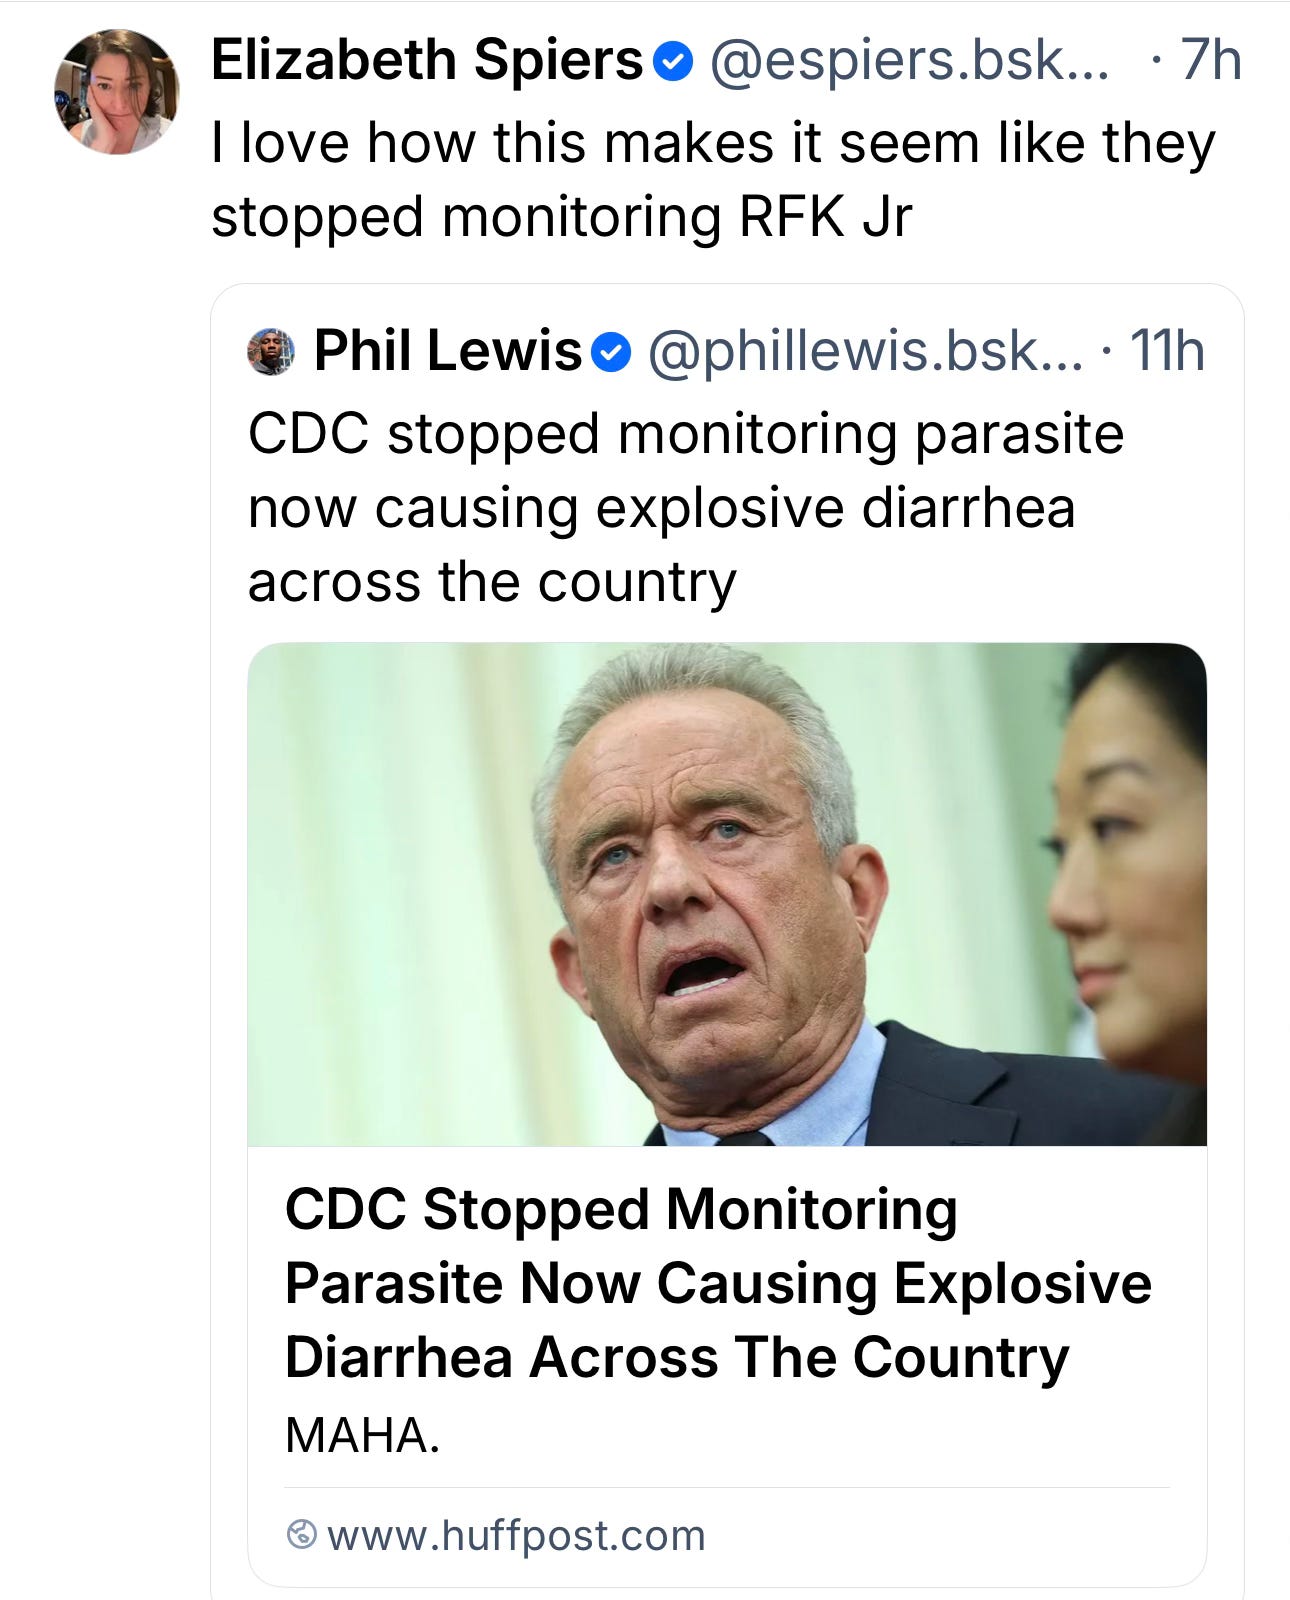This screenshot has height=1600, width=1290.
Task: Click the www.huffpost.com source link
Action: tap(516, 1535)
